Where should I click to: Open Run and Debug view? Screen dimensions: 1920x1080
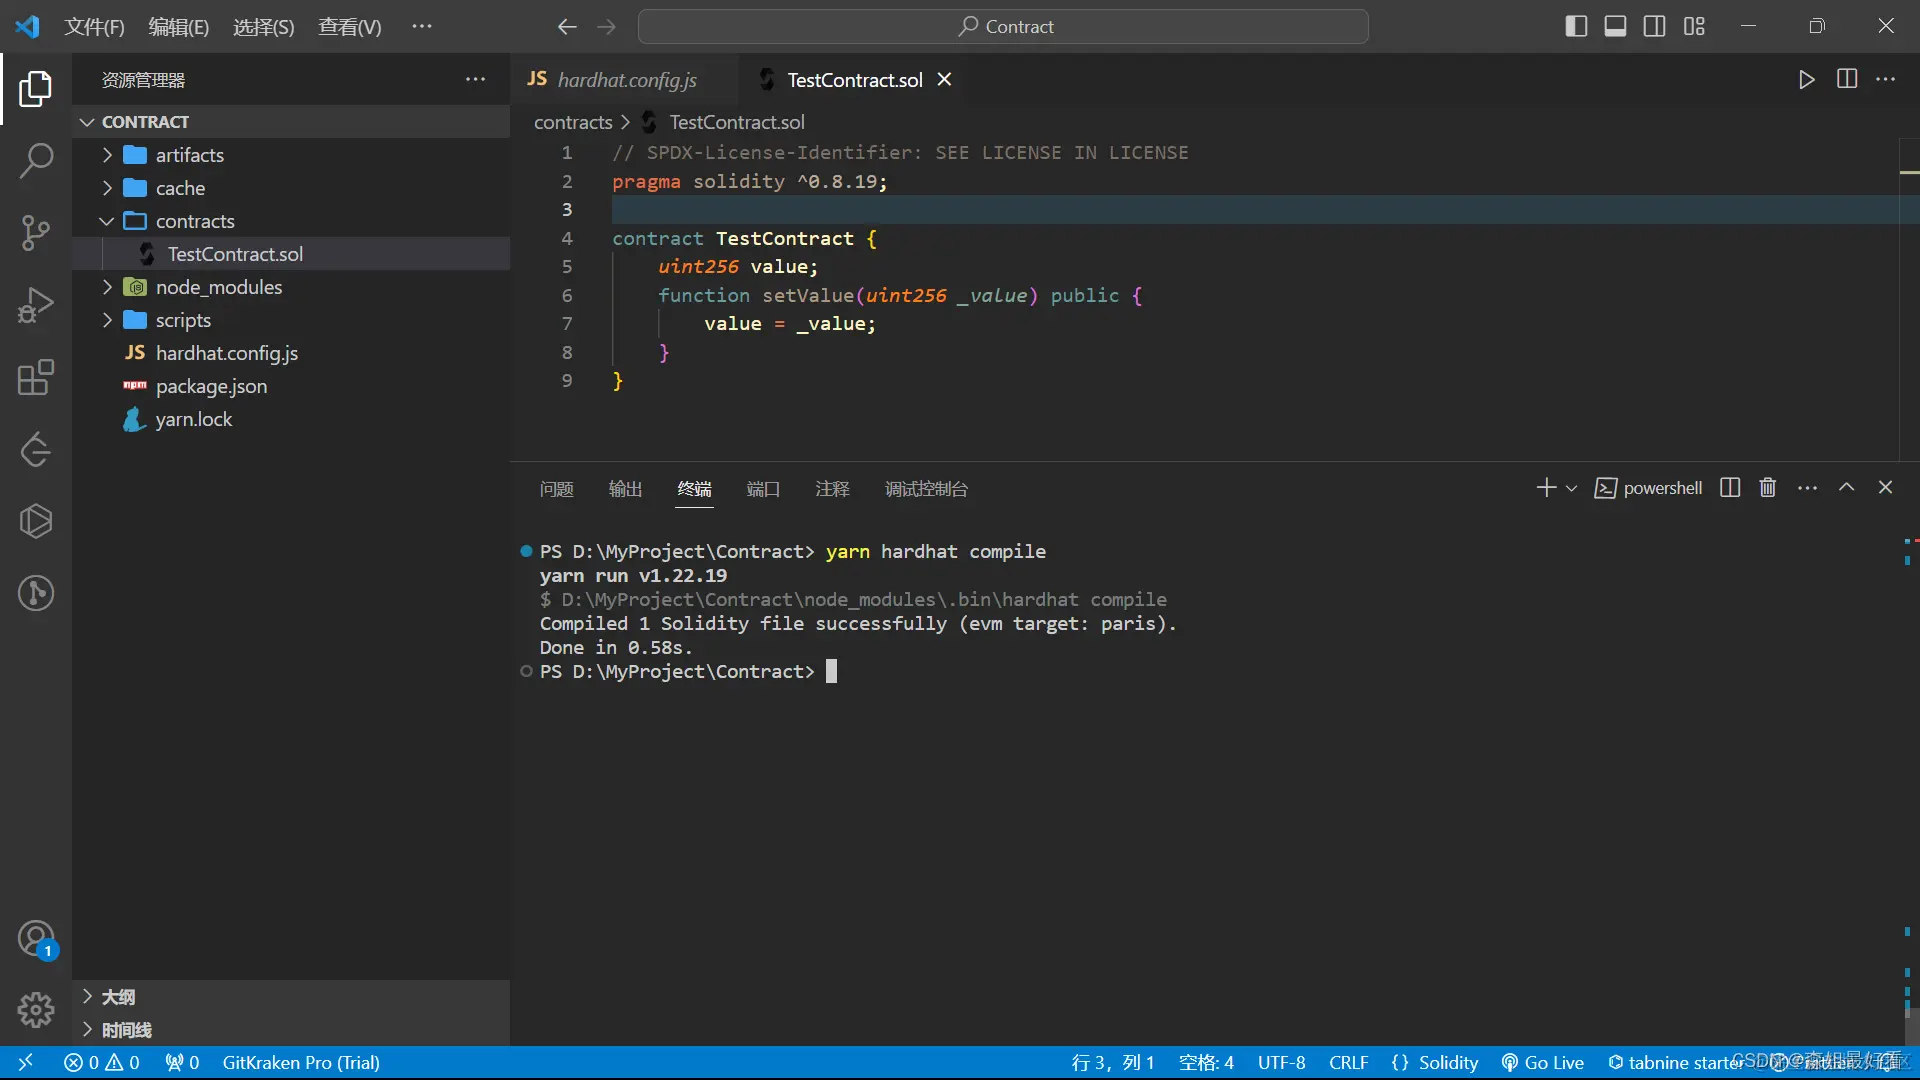click(36, 305)
